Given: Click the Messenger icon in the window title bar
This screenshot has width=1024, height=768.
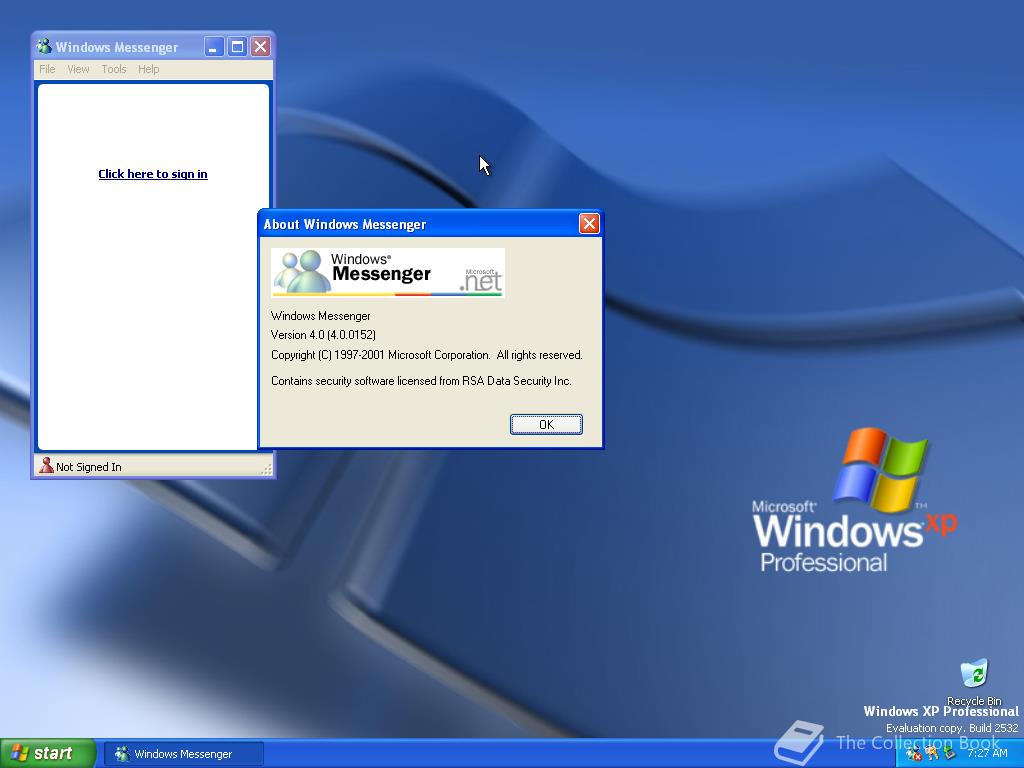Looking at the screenshot, I should click(x=44, y=46).
